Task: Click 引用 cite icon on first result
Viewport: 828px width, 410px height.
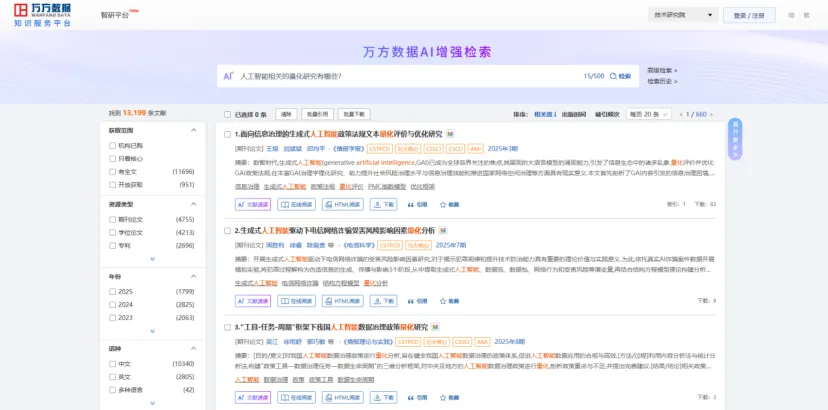Action: [x=418, y=204]
